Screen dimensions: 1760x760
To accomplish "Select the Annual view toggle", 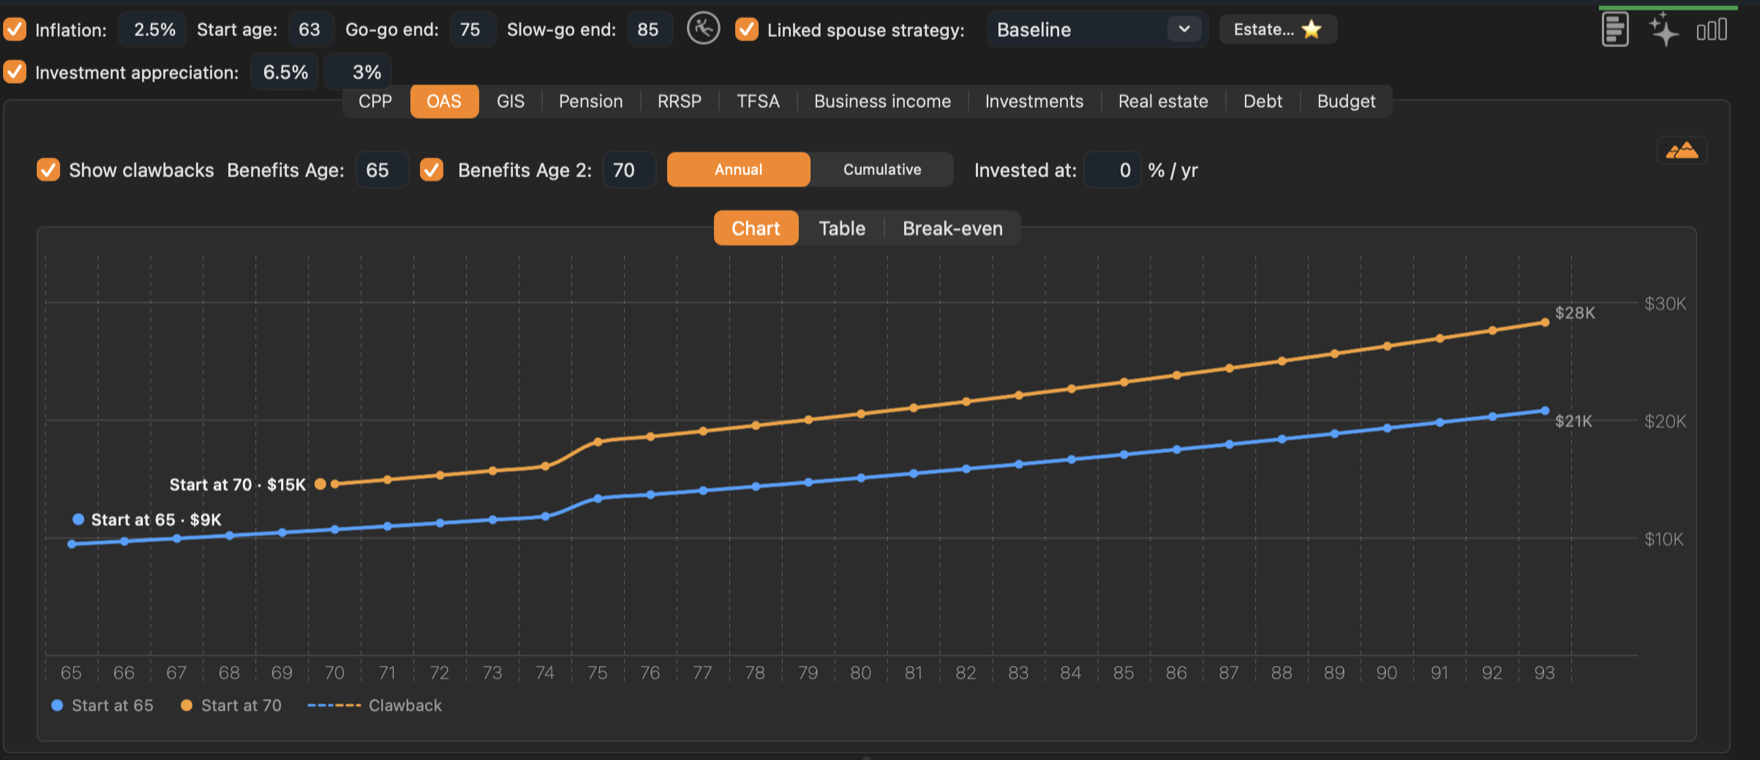I will pyautogui.click(x=738, y=169).
